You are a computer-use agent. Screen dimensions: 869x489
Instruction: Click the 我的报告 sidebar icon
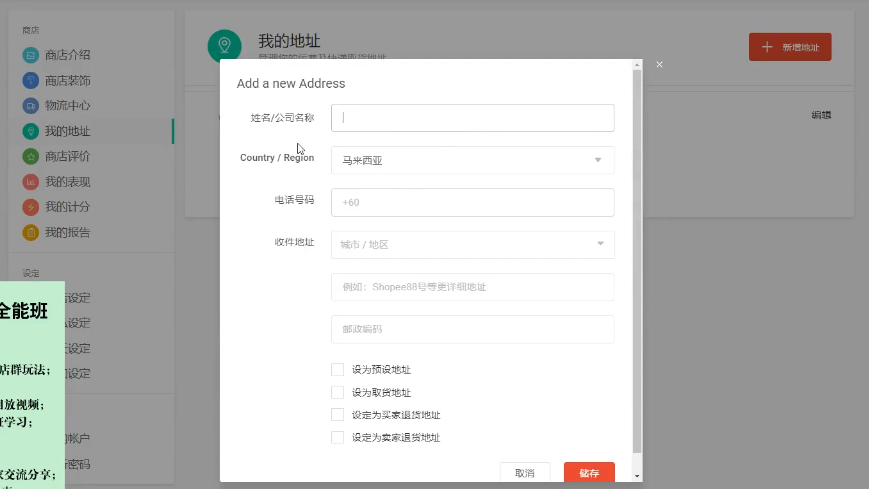pos(30,233)
